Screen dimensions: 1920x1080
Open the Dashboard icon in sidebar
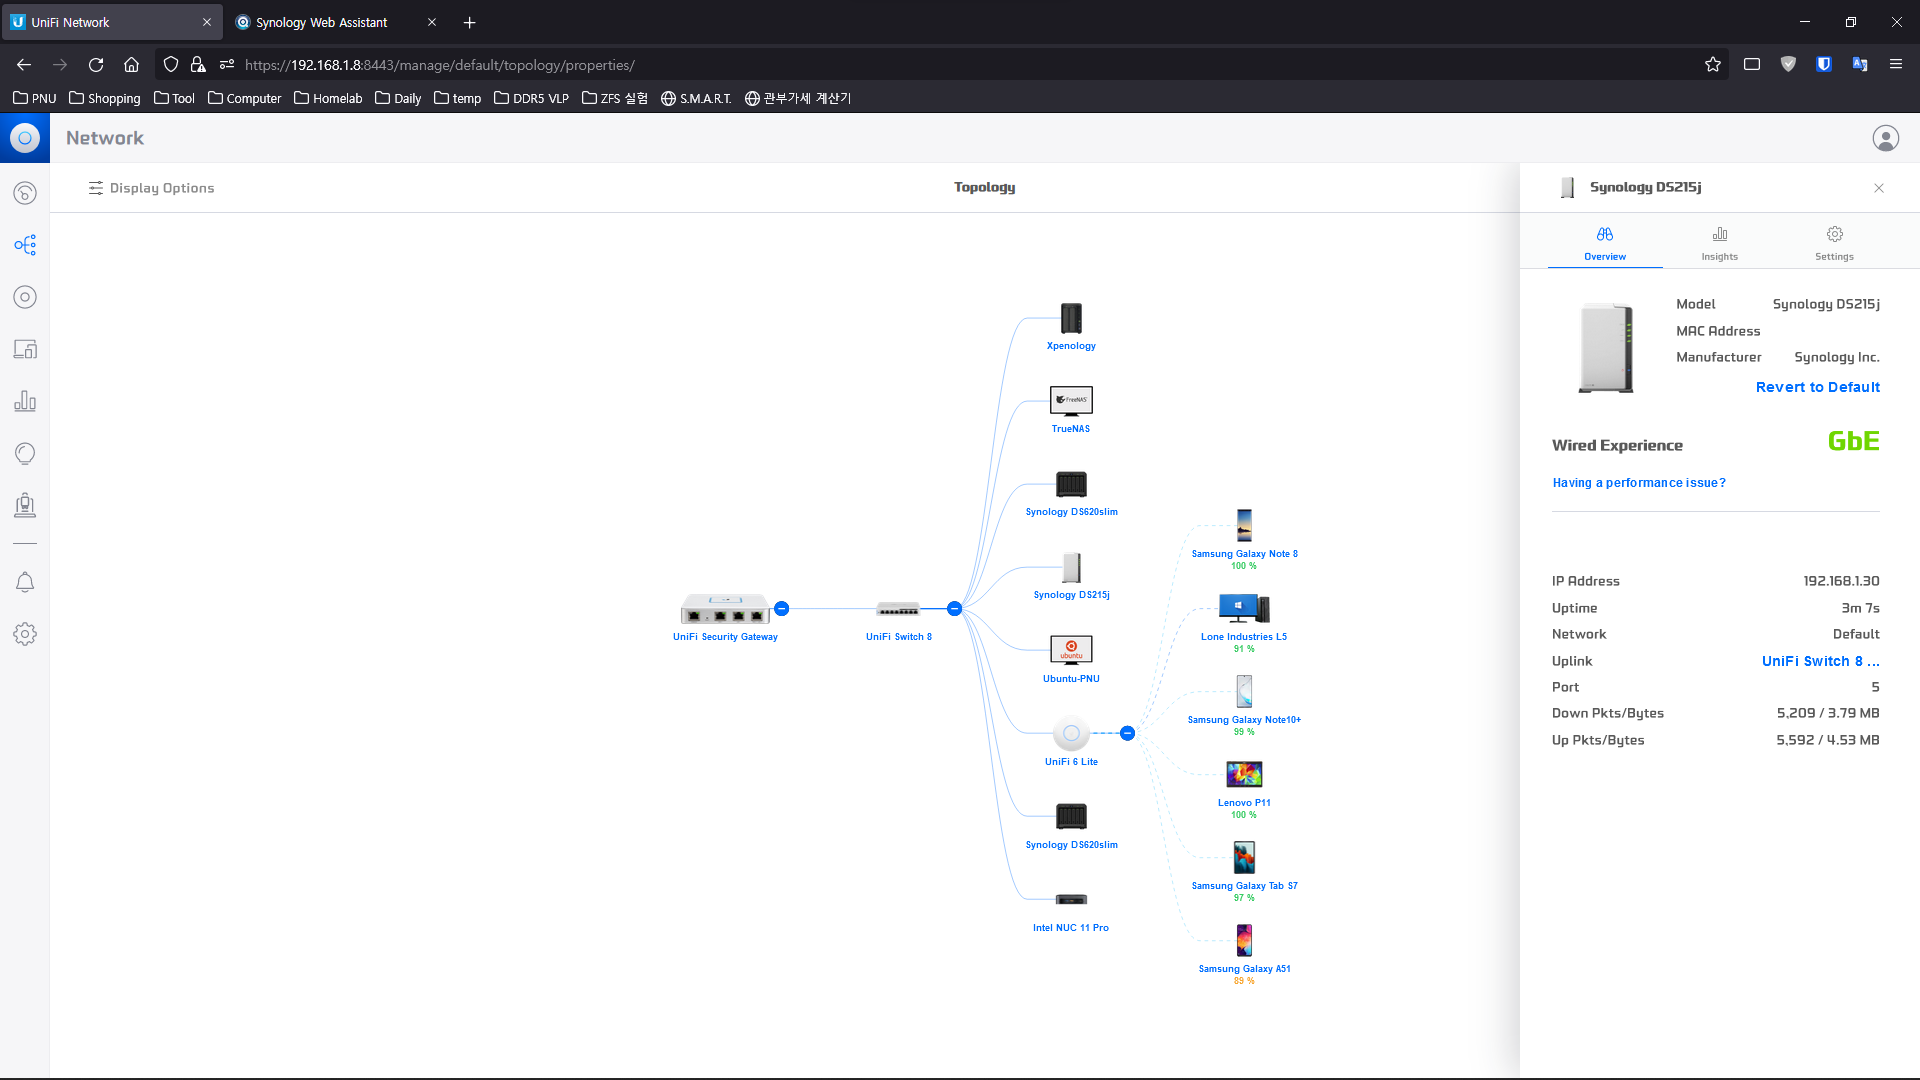point(25,193)
